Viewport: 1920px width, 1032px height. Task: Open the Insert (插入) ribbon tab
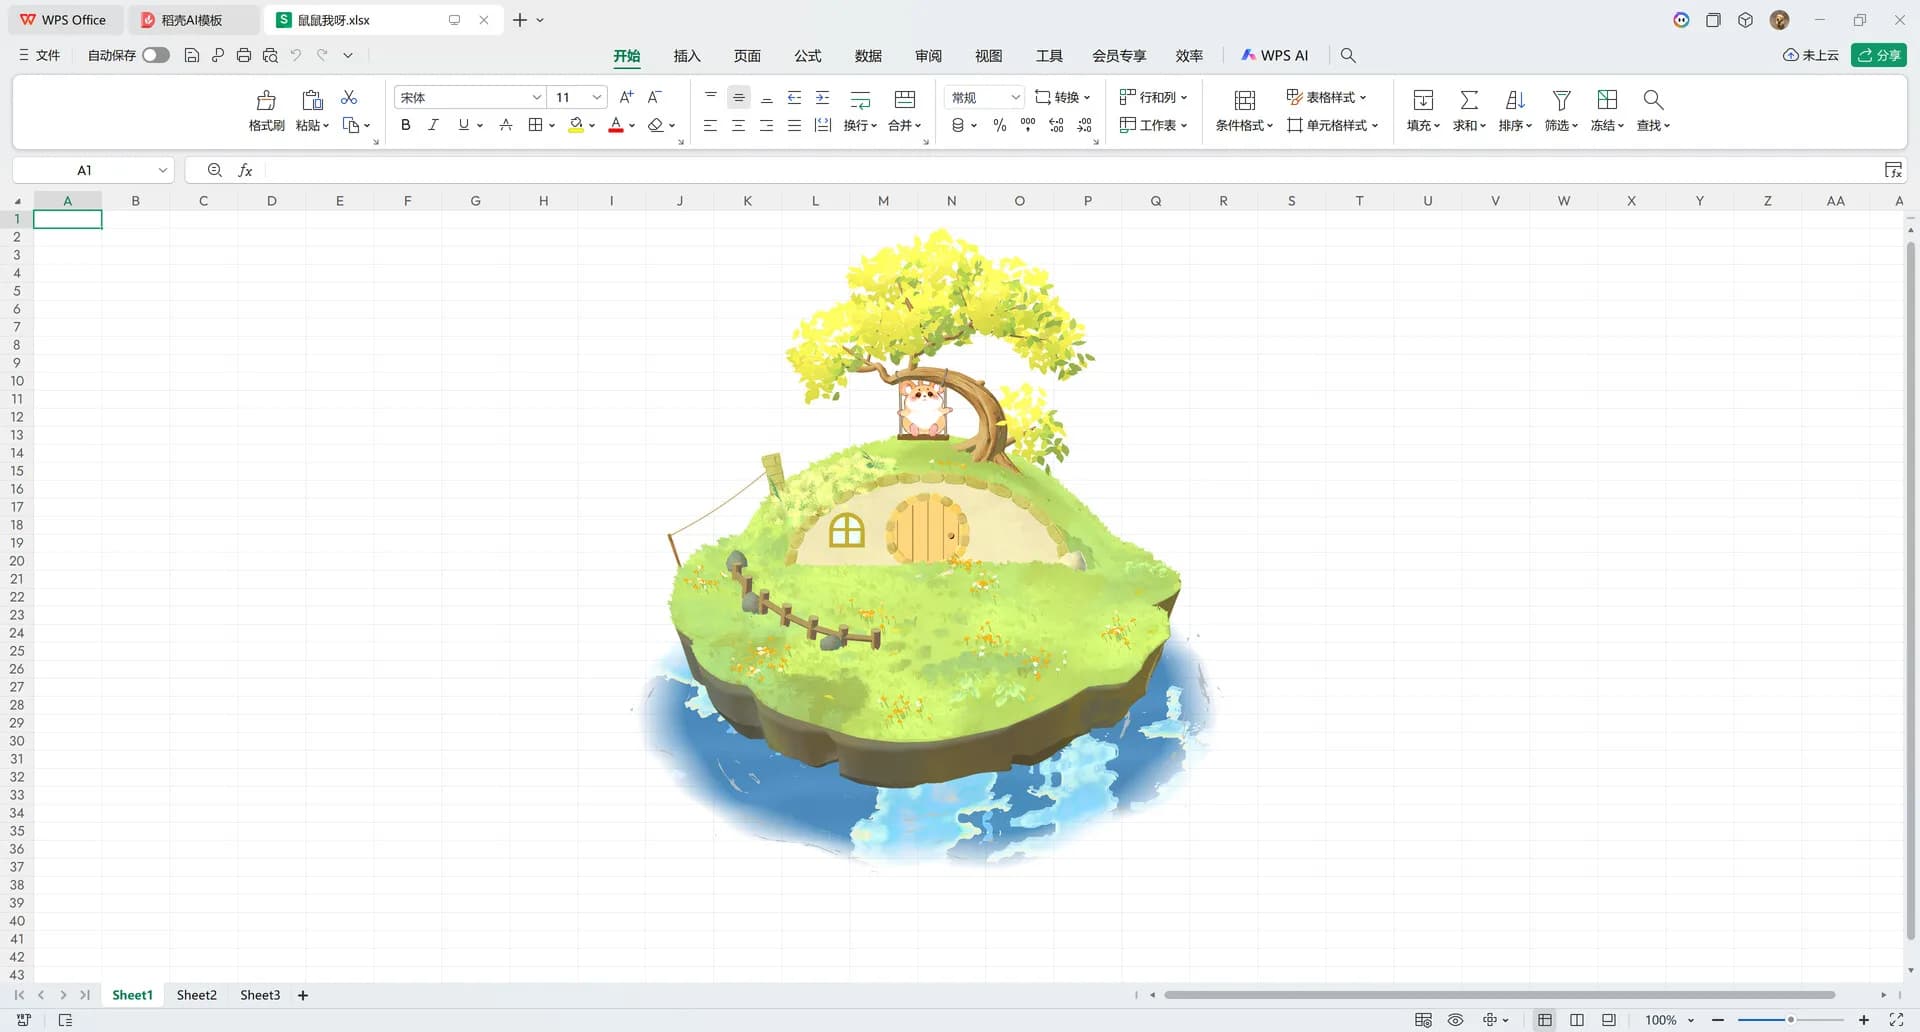point(687,56)
